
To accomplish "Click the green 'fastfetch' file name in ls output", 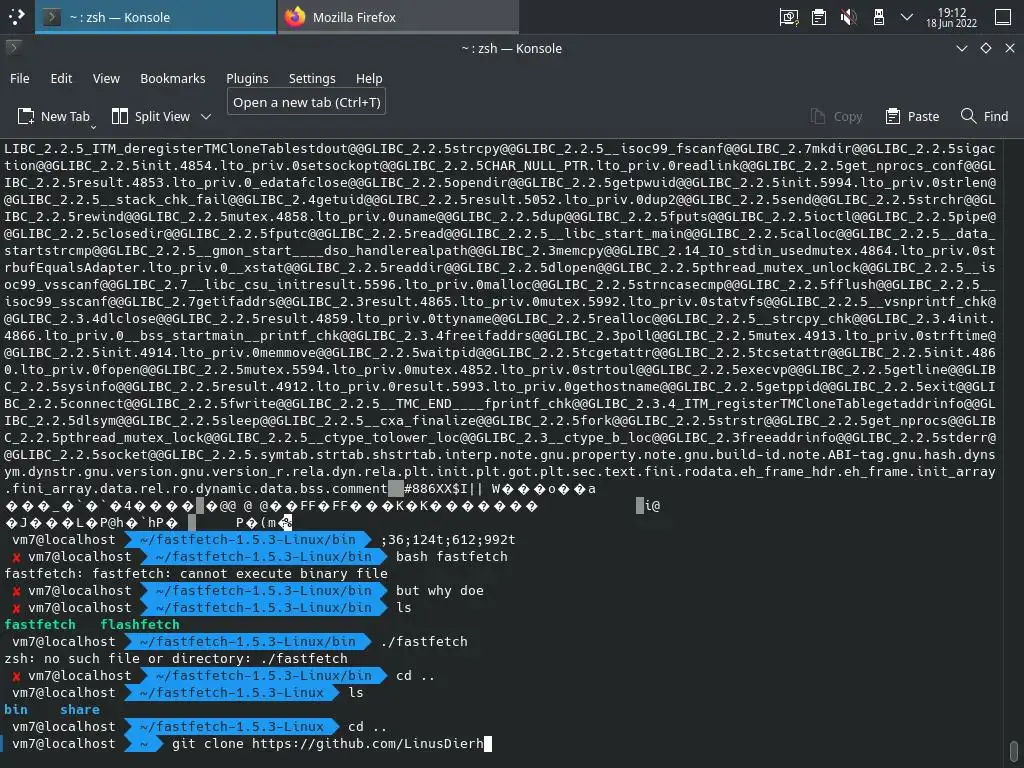I will point(39,624).
